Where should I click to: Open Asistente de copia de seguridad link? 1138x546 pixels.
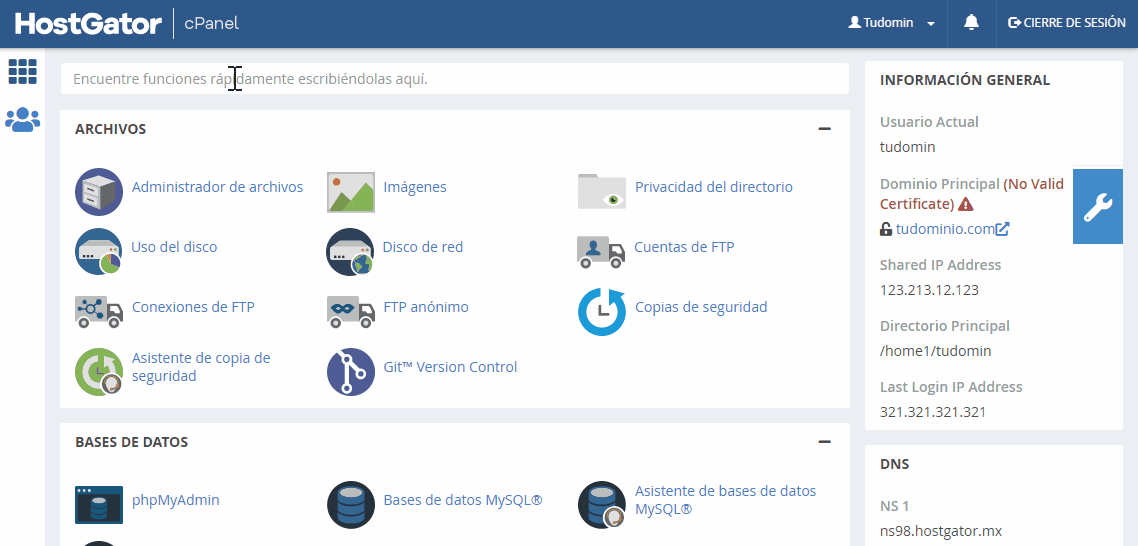[201, 367]
